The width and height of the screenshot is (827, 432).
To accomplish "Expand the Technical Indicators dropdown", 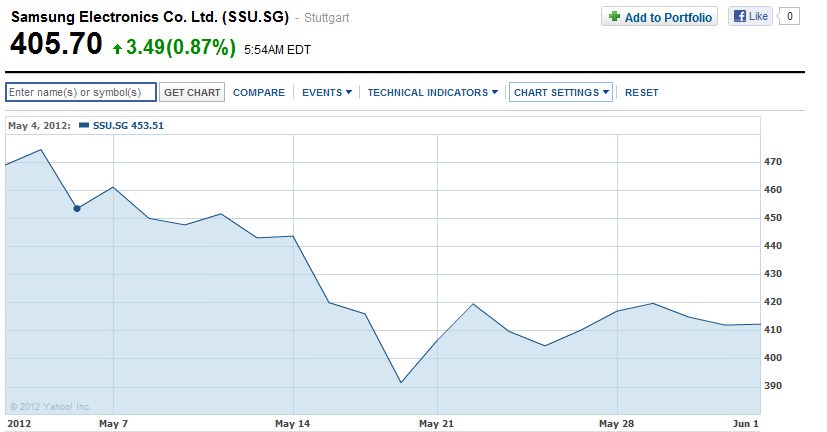I will [x=432, y=92].
